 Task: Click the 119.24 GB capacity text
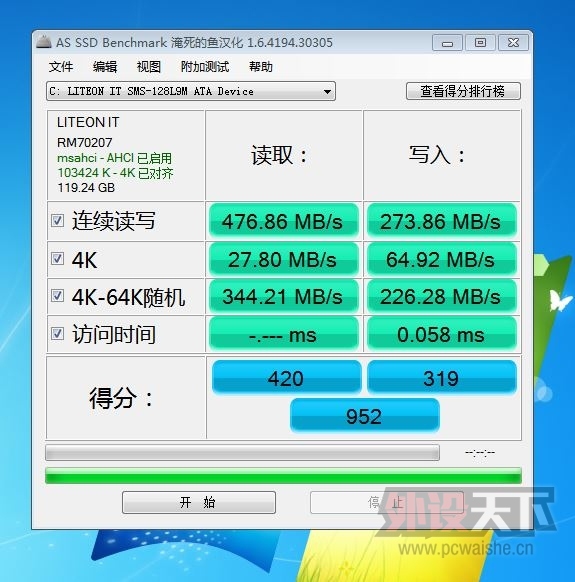click(86, 187)
